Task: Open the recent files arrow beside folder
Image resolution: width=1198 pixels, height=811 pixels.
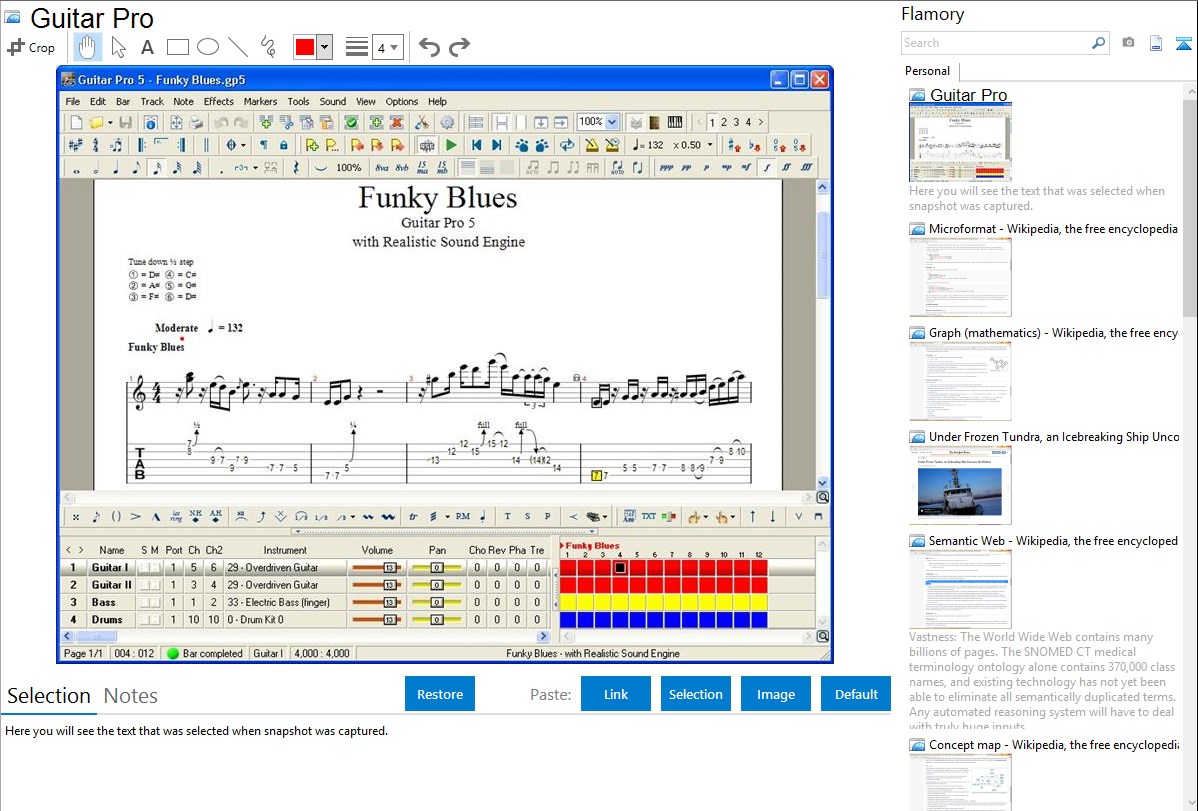Action: click(110, 122)
